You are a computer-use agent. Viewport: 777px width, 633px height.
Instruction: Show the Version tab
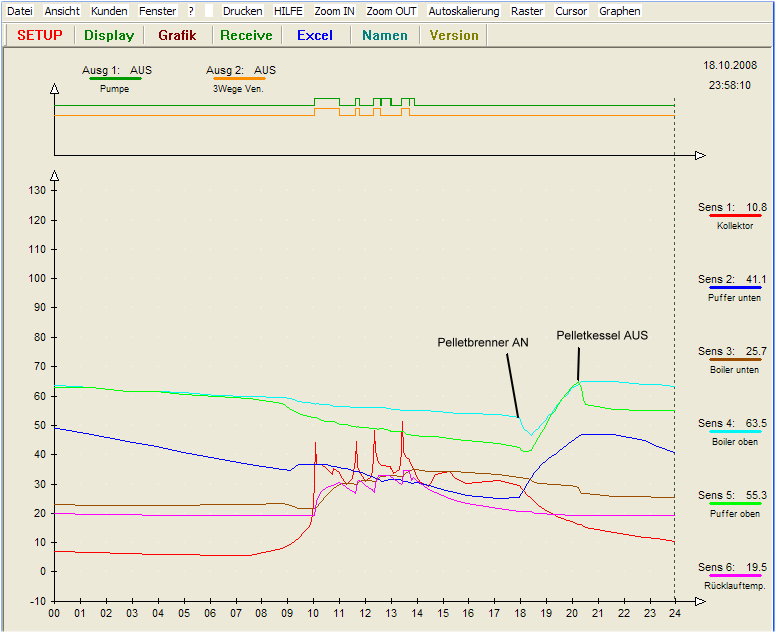coord(454,35)
